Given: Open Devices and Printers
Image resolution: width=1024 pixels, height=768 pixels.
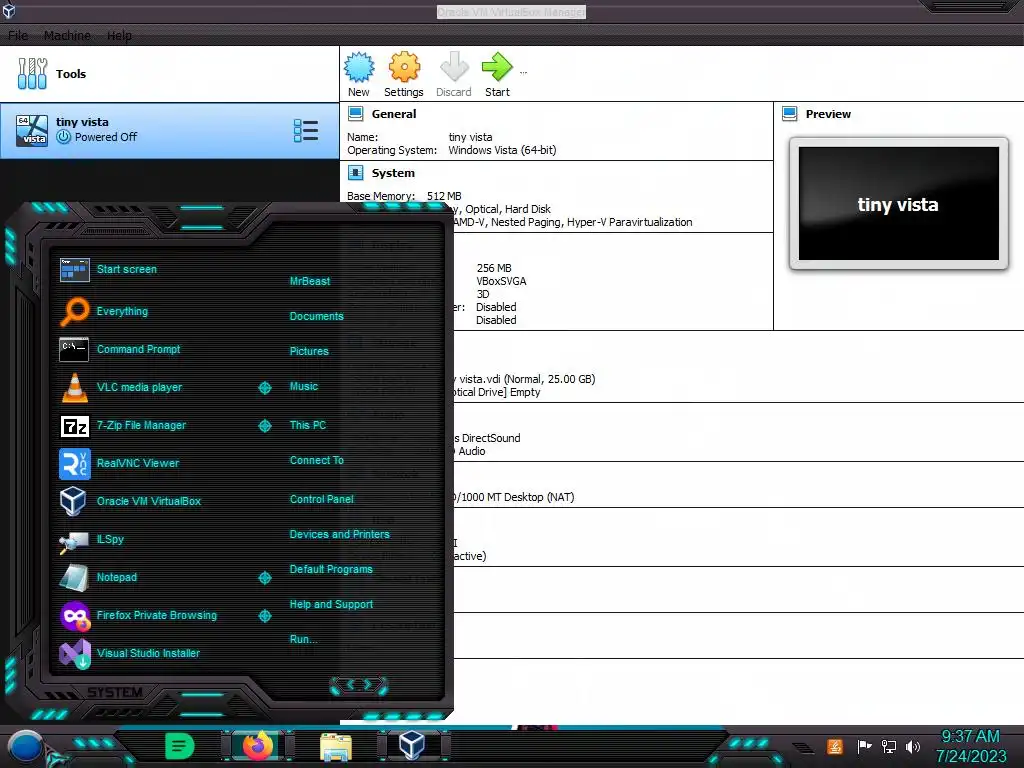Looking at the screenshot, I should point(340,534).
